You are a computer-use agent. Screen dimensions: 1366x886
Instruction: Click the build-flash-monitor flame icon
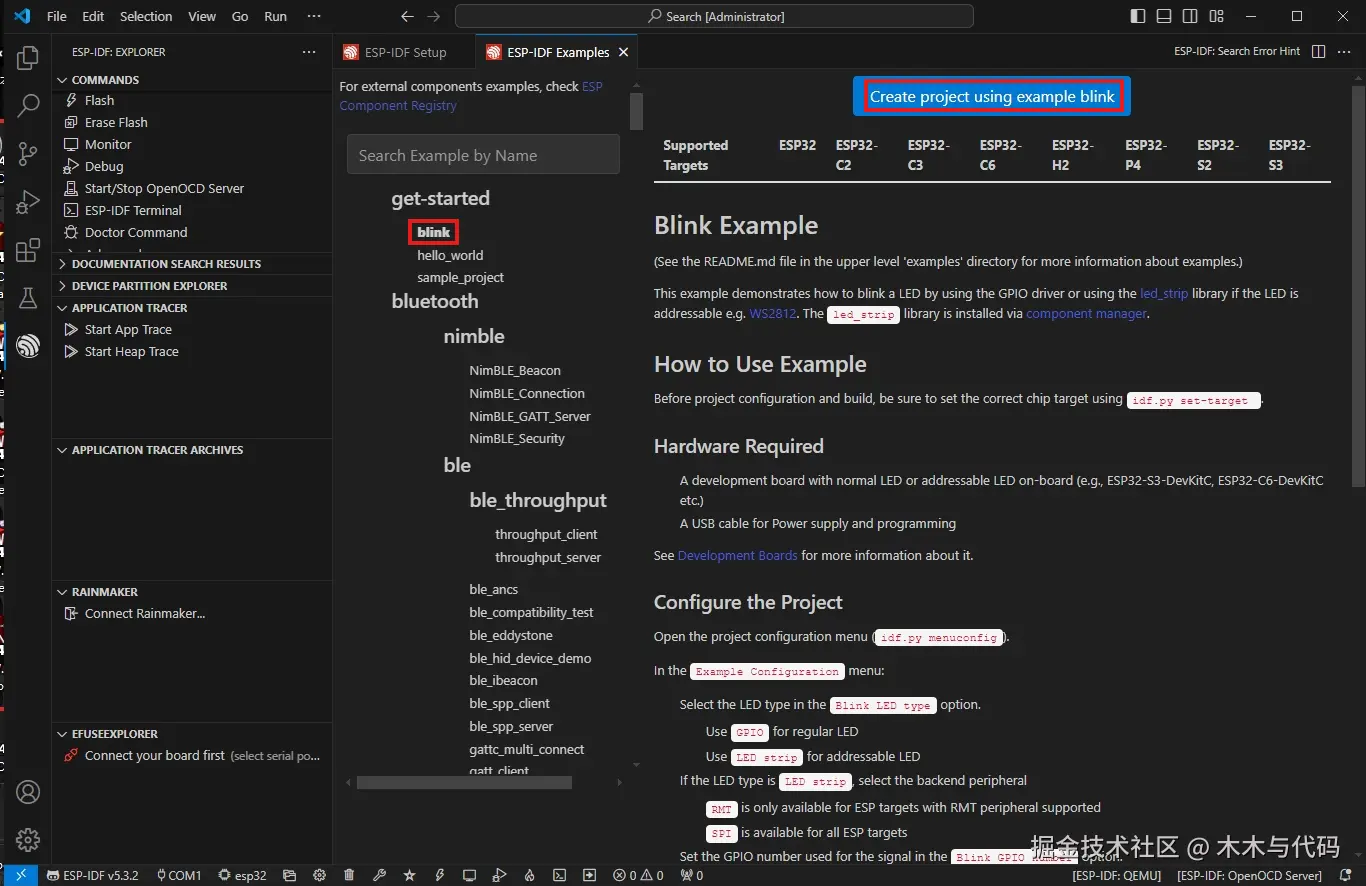click(x=529, y=875)
